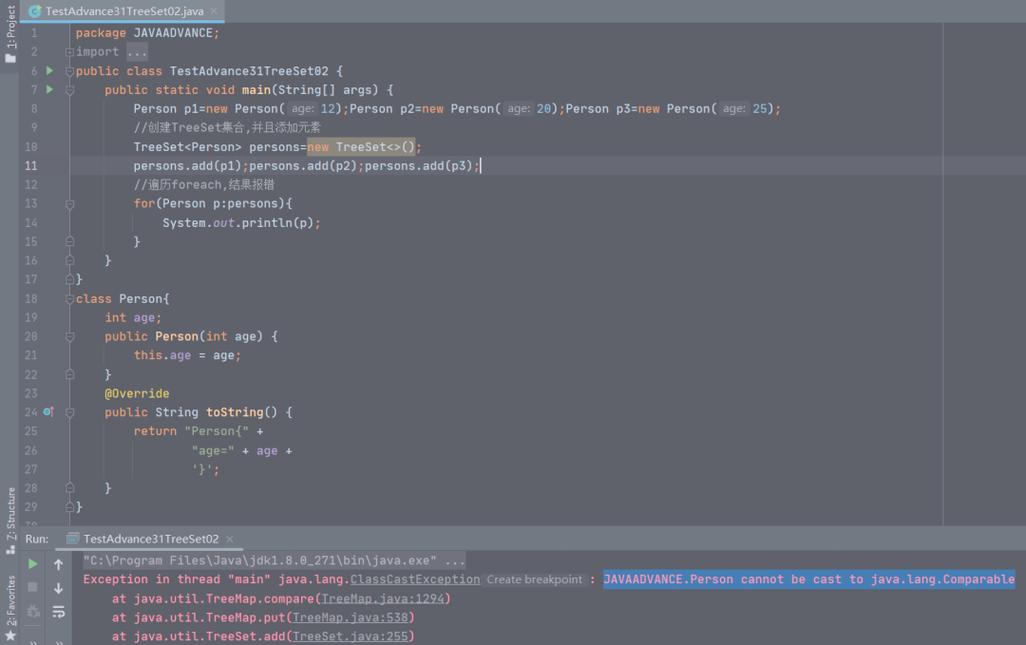The width and height of the screenshot is (1026, 645).
Task: Click the 'int age;' field declaration
Action: coord(133,318)
